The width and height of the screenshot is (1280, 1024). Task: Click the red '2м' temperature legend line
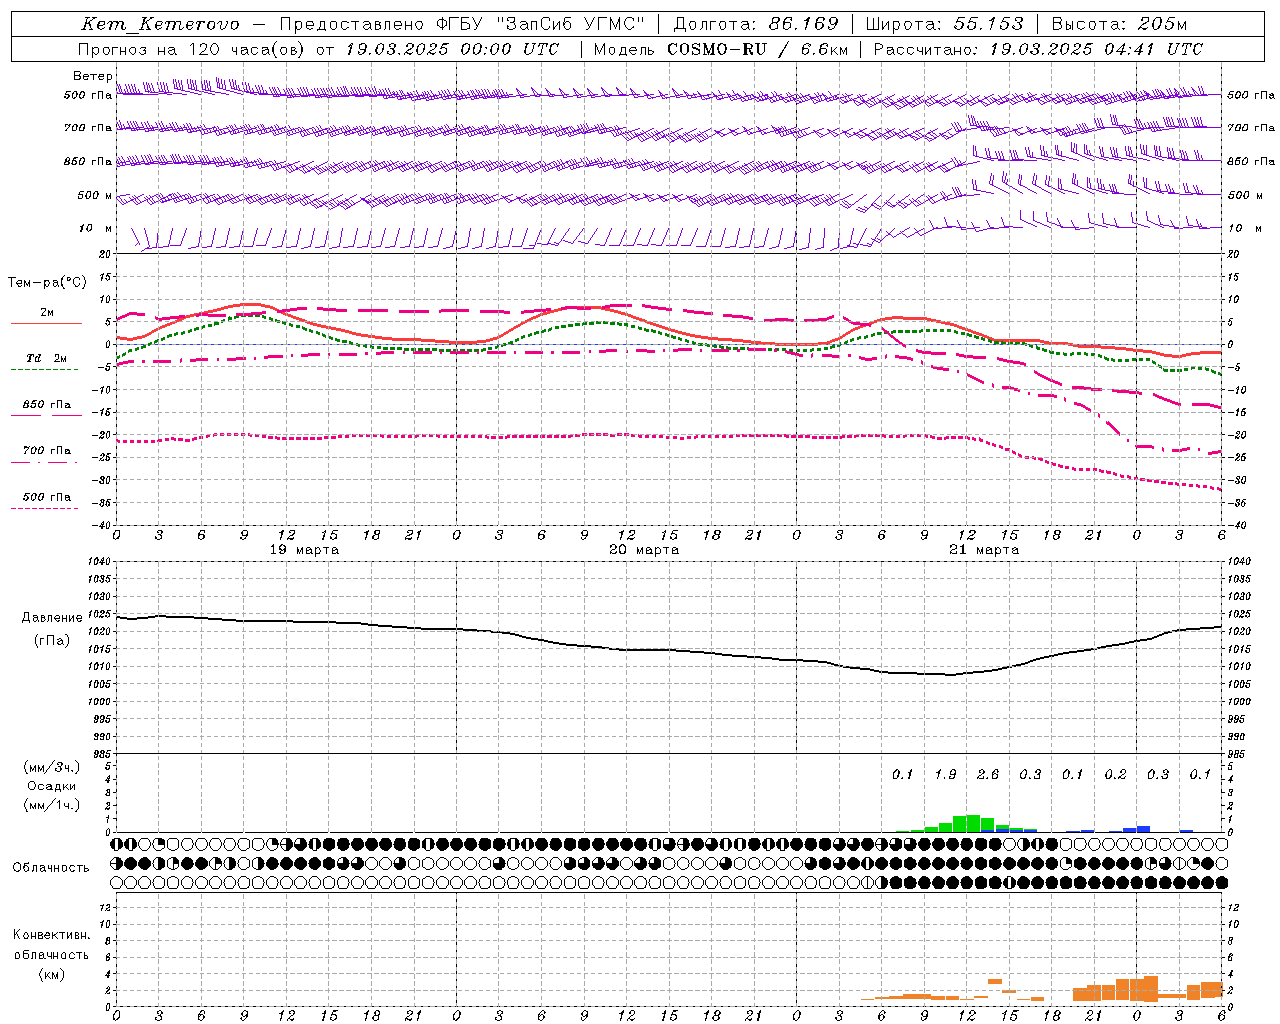tap(47, 323)
